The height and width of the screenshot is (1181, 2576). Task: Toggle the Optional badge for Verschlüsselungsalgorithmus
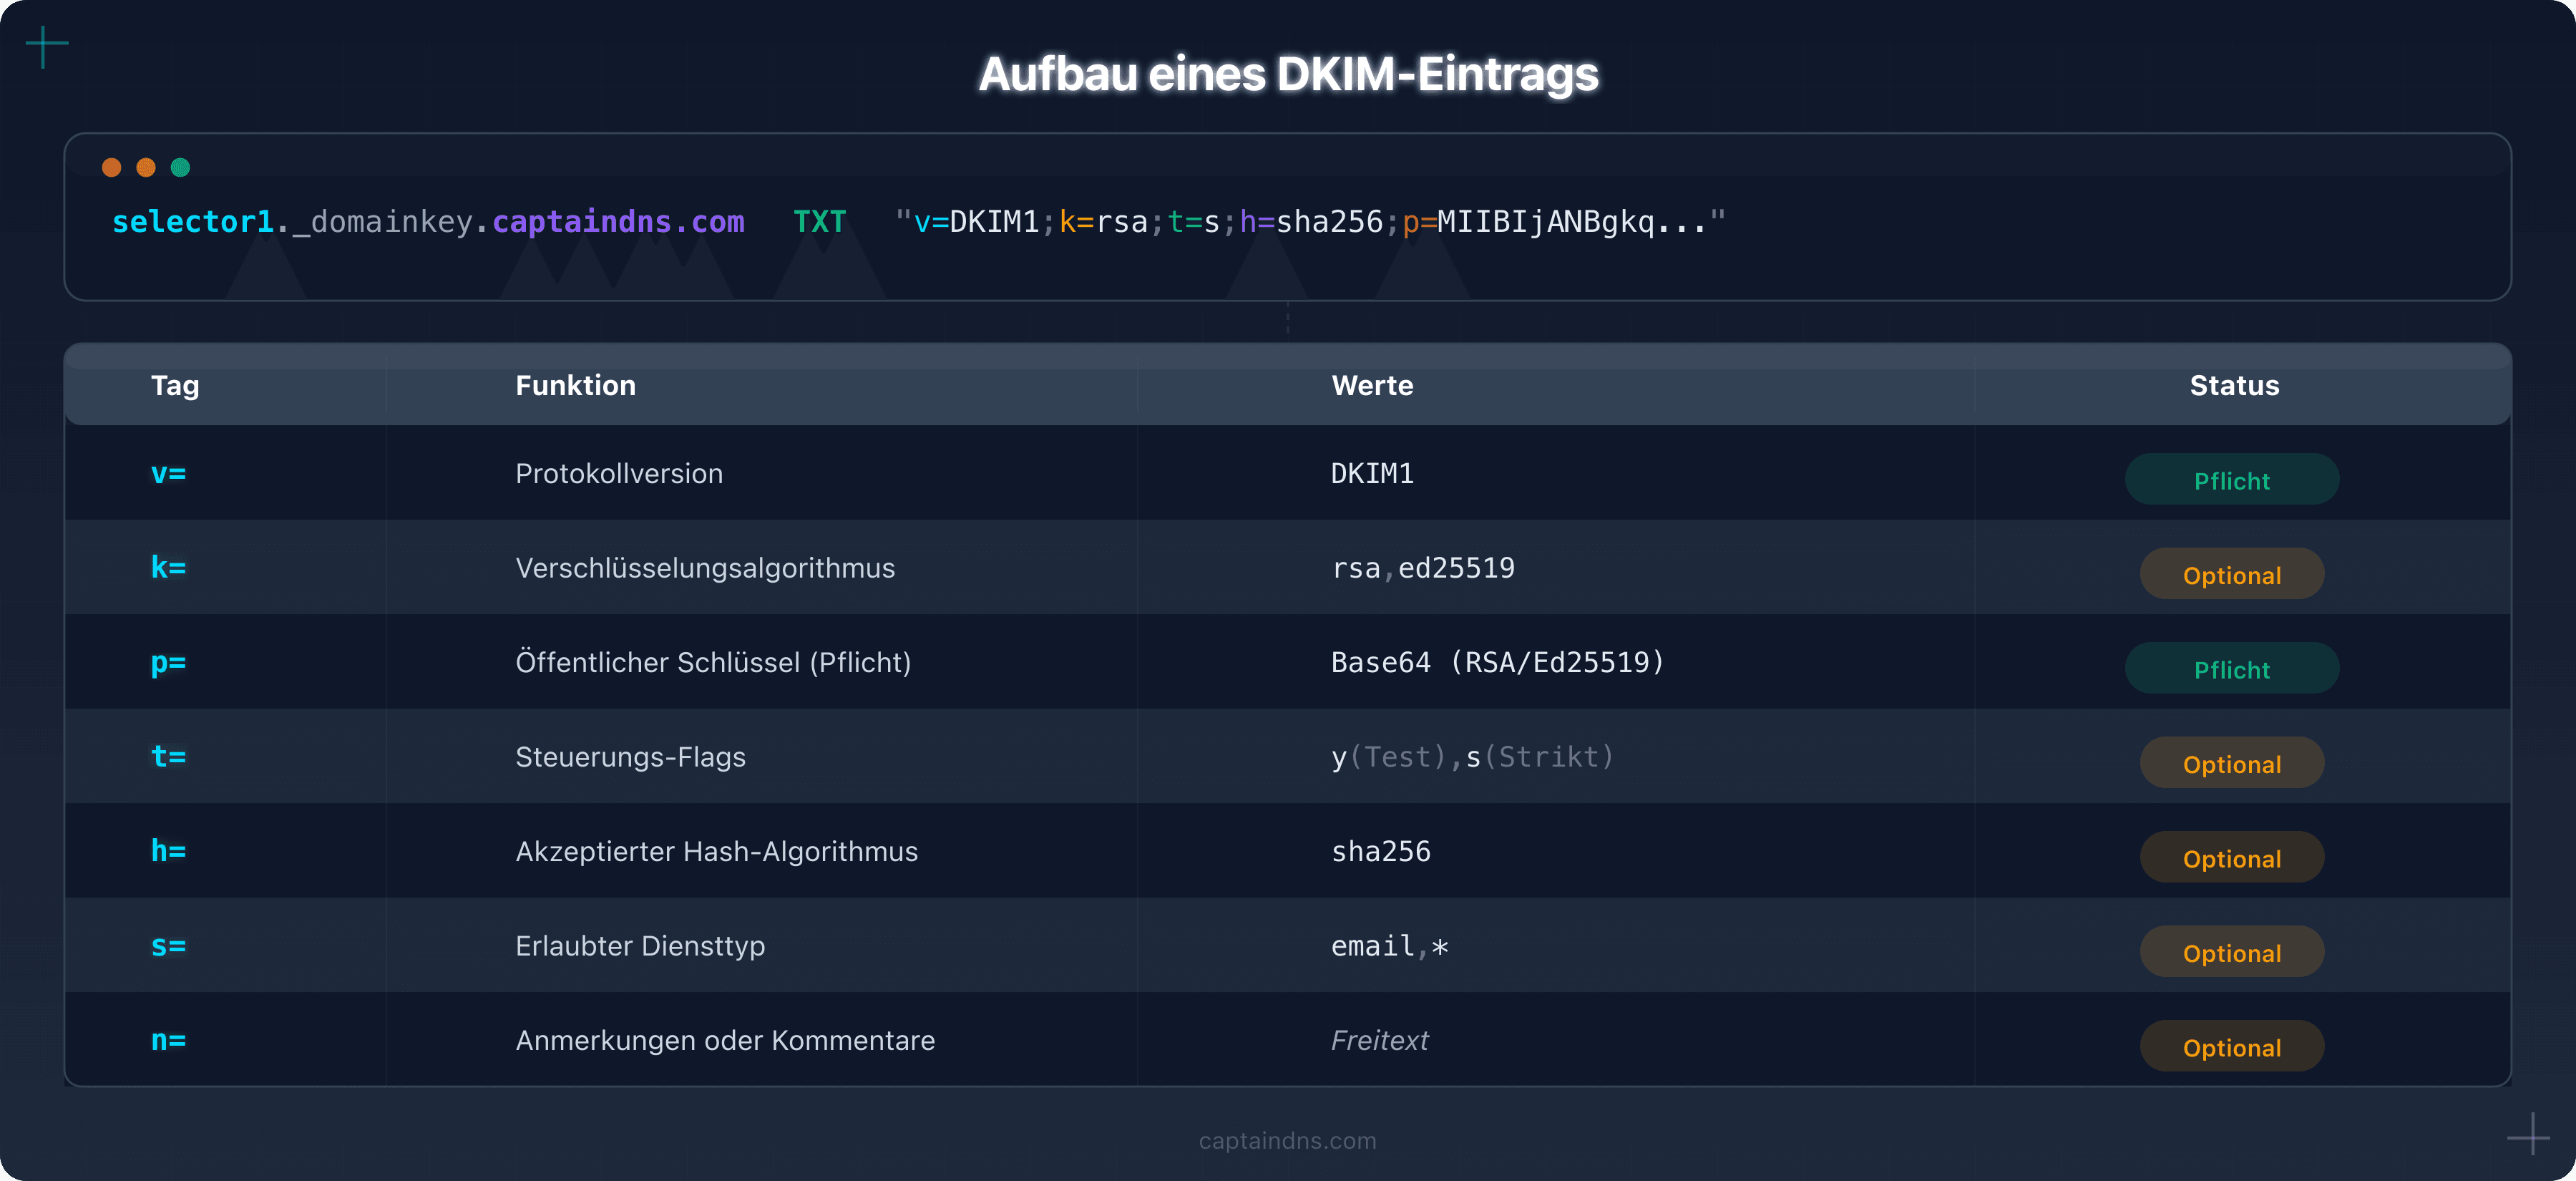tap(2232, 574)
